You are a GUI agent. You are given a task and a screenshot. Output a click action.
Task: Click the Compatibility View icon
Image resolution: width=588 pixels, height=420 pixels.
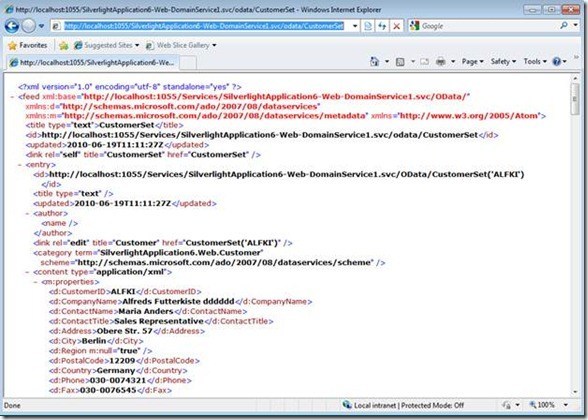368,26
